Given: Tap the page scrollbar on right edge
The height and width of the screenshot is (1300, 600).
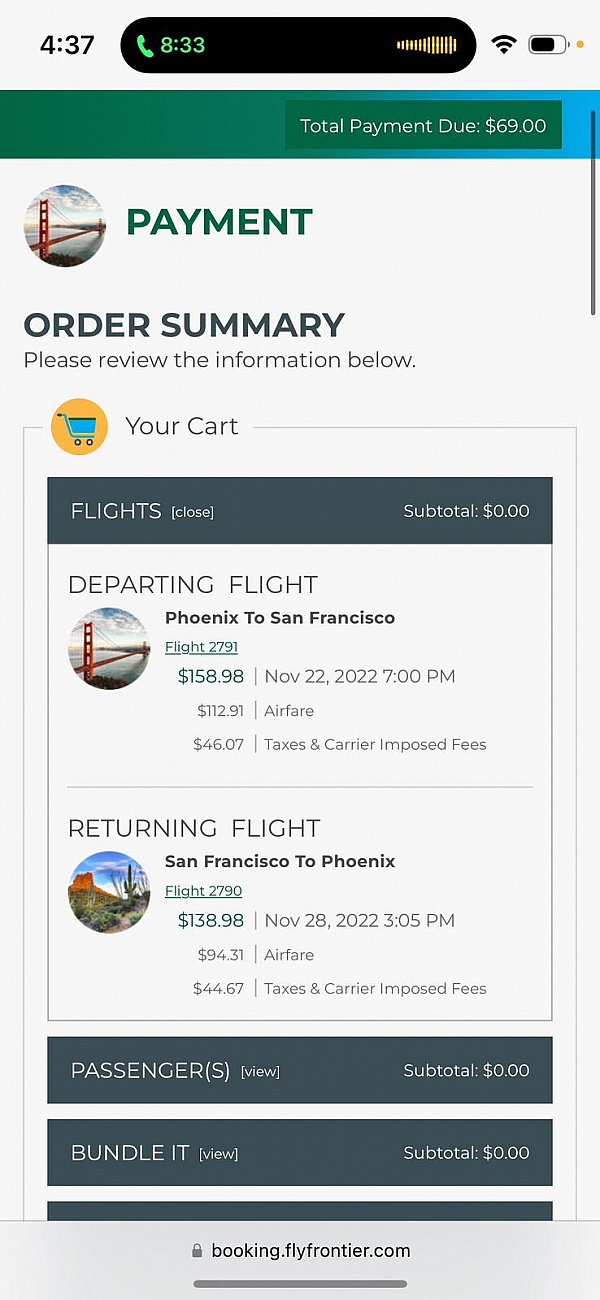Looking at the screenshot, I should coord(594,220).
